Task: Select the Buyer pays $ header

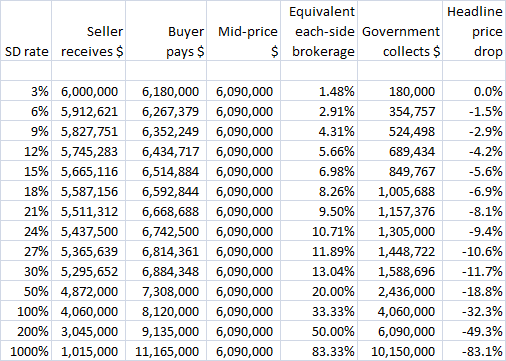Action: [x=166, y=31]
